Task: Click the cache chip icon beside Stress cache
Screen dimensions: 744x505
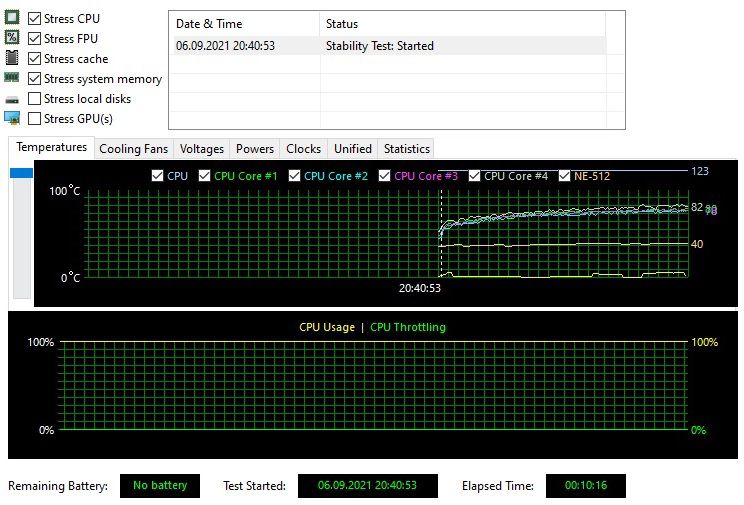Action: 12,58
